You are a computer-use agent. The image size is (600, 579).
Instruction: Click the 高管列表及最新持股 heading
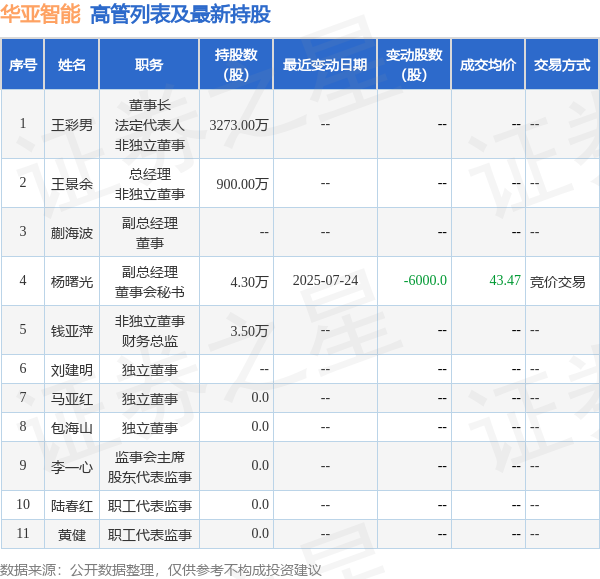pyautogui.click(x=180, y=15)
